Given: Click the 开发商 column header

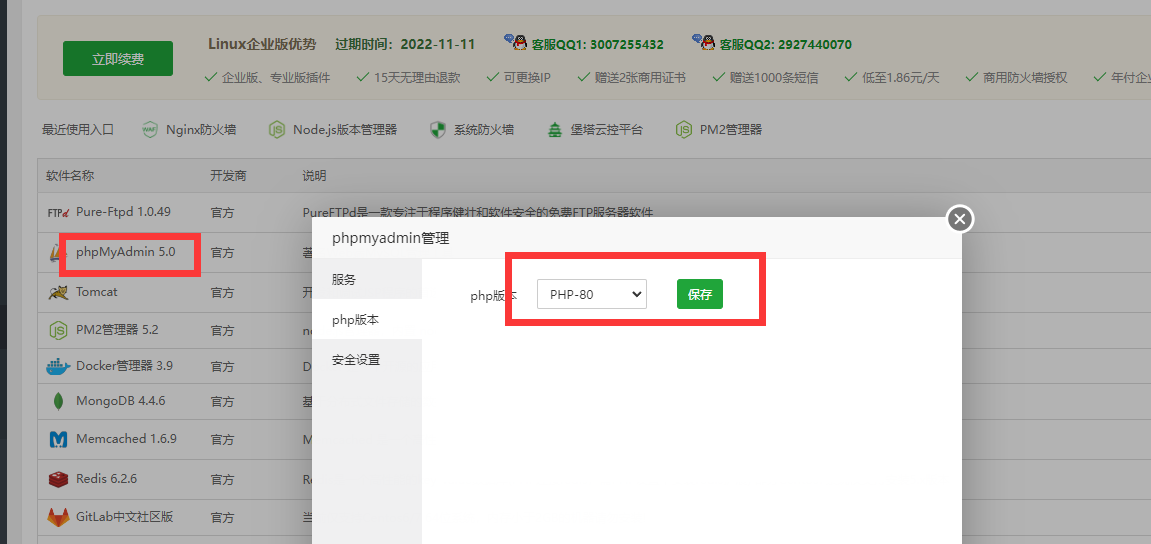Looking at the screenshot, I should [x=228, y=176].
